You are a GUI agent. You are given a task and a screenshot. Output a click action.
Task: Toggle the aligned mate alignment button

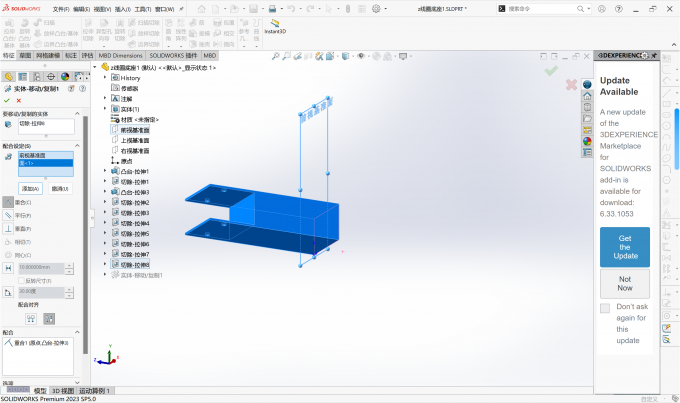pyautogui.click(x=31, y=319)
